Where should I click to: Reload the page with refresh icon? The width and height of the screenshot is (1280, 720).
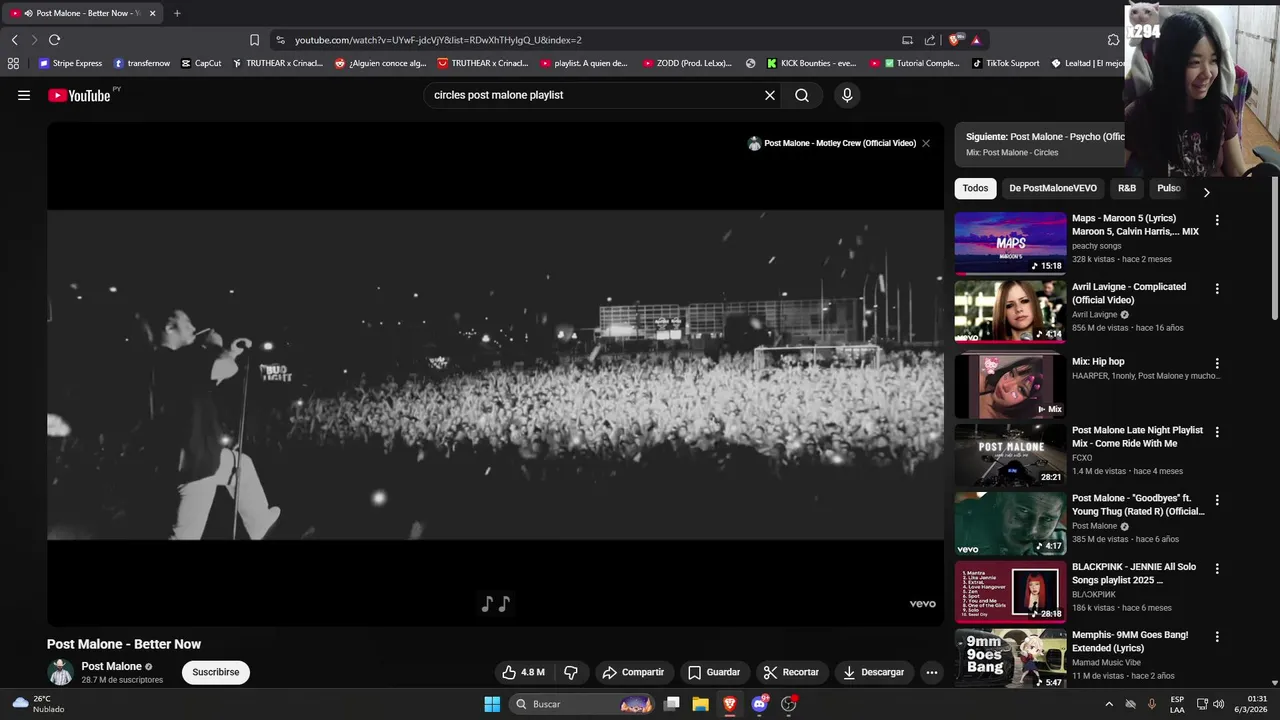click(x=54, y=40)
